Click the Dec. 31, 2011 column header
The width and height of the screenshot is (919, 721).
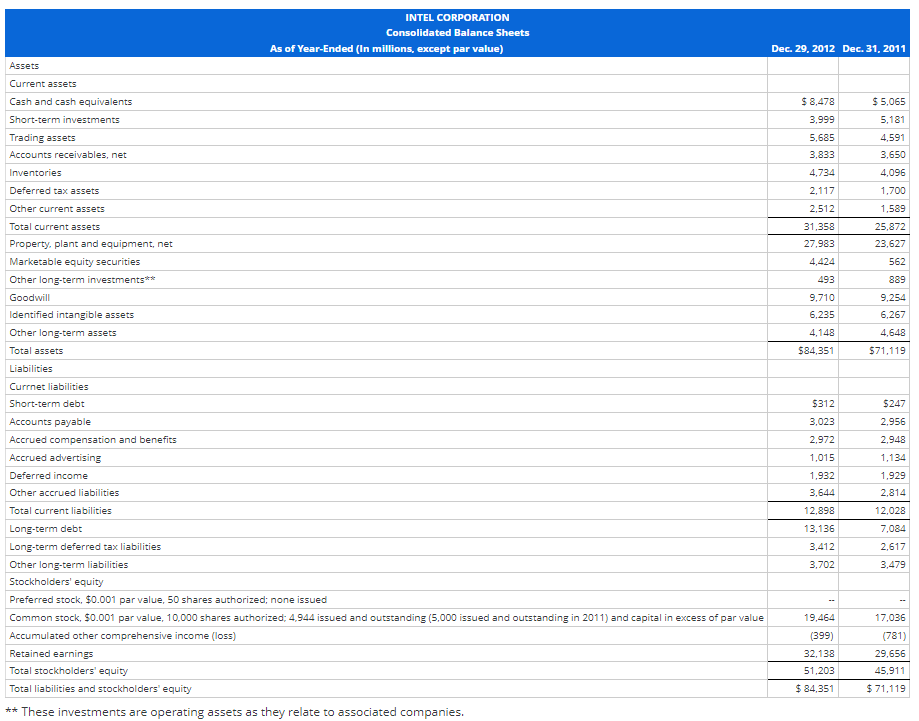point(875,47)
